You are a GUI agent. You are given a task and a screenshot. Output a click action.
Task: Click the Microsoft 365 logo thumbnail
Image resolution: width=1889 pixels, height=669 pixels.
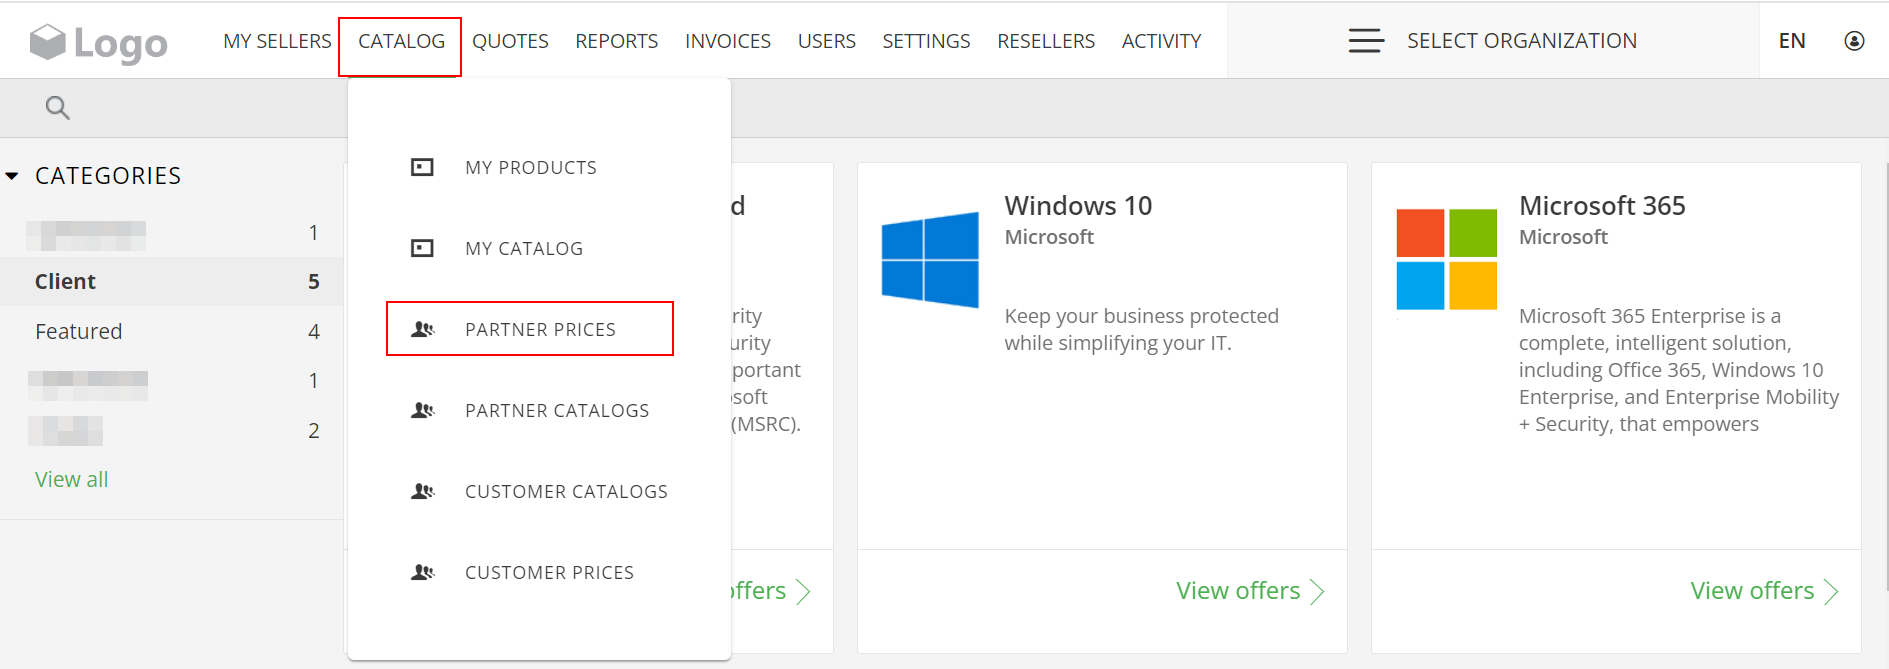coord(1446,259)
